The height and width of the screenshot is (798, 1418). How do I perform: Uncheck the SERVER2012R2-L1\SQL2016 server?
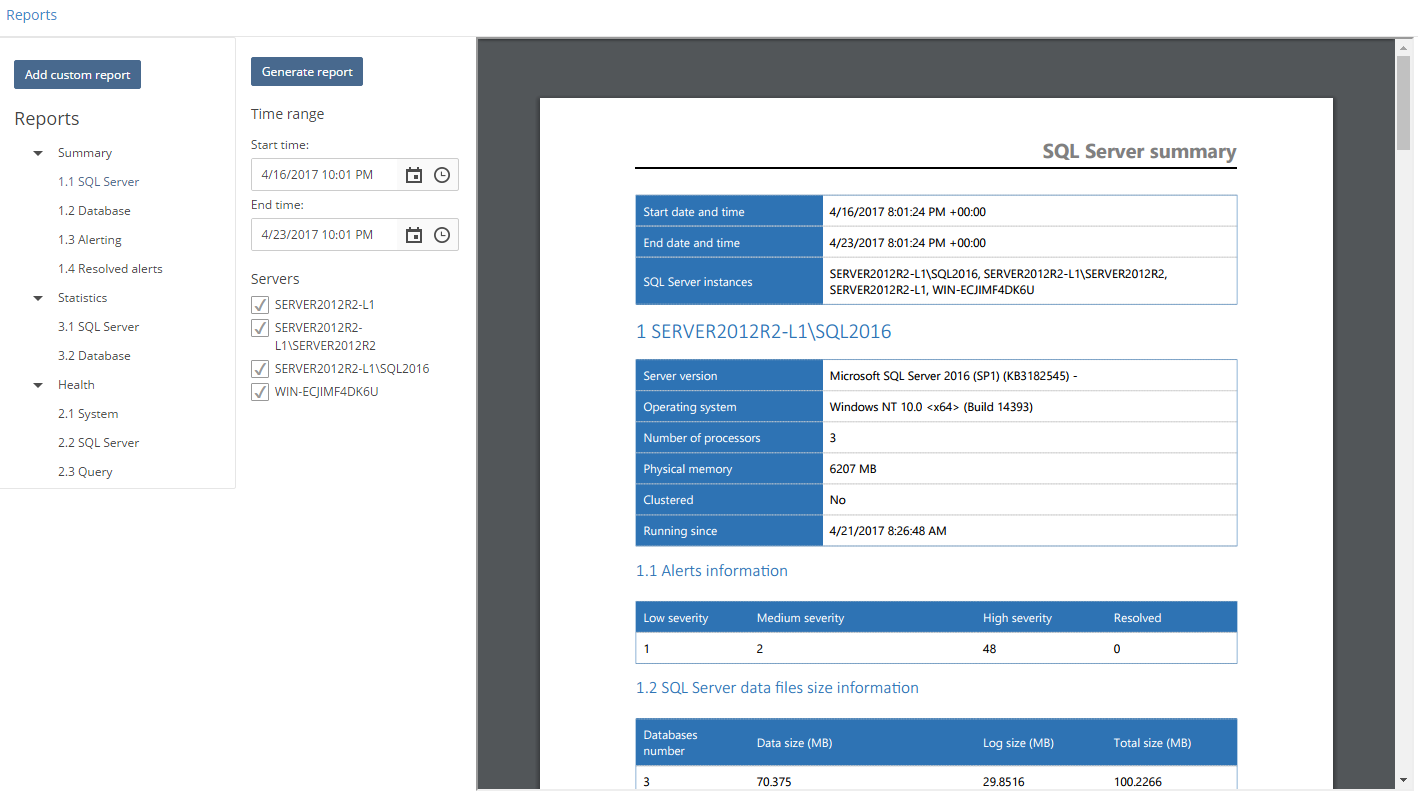(260, 368)
